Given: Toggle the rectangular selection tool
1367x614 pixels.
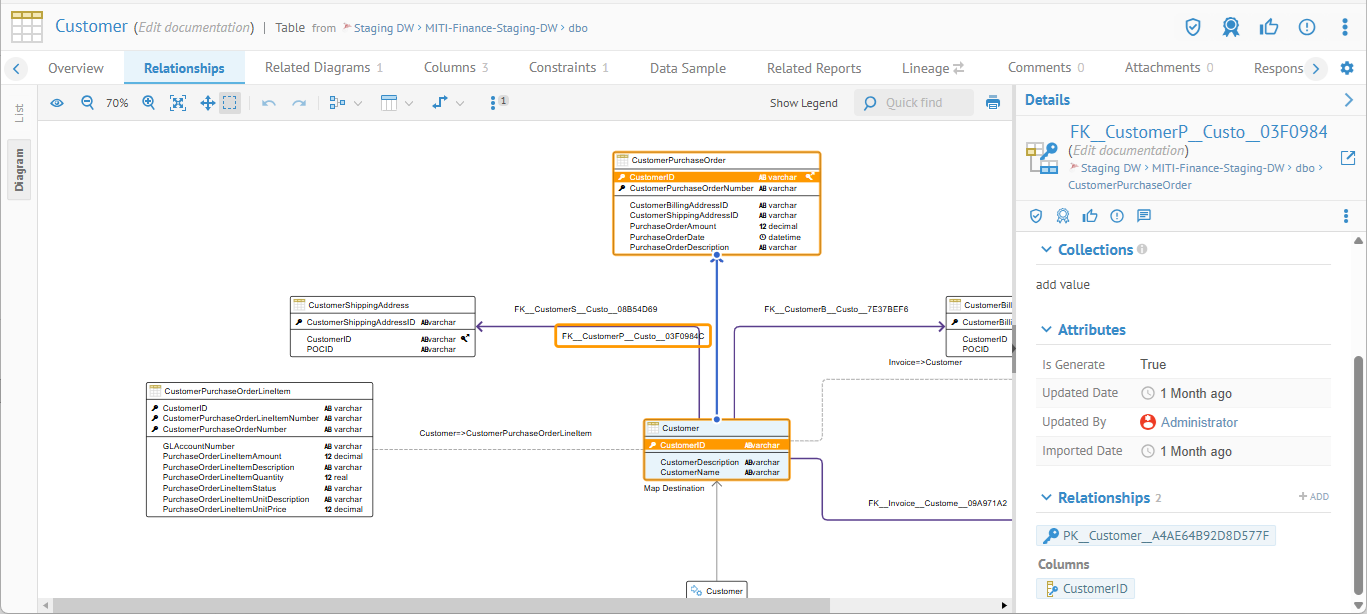Looking at the screenshot, I should pyautogui.click(x=230, y=103).
